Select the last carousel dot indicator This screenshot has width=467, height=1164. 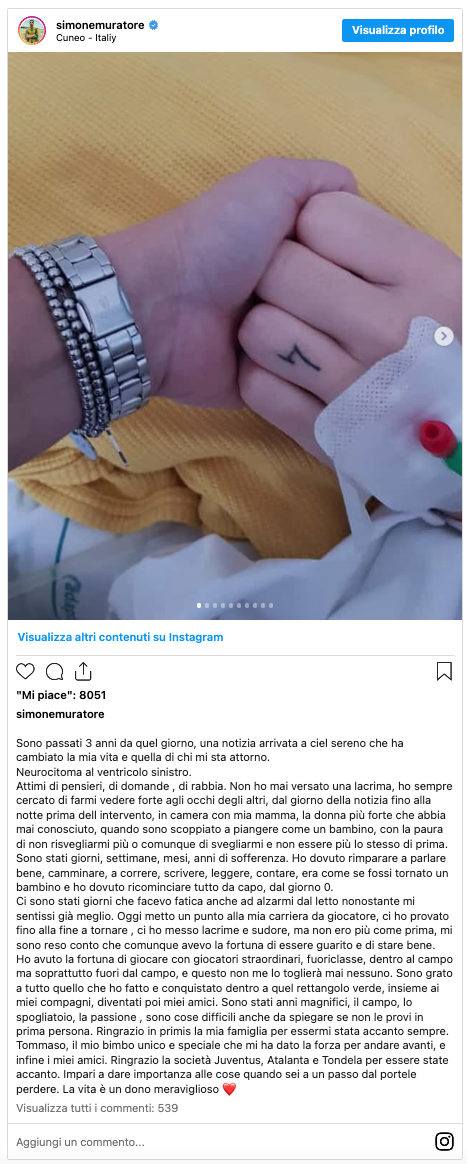tap(271, 606)
